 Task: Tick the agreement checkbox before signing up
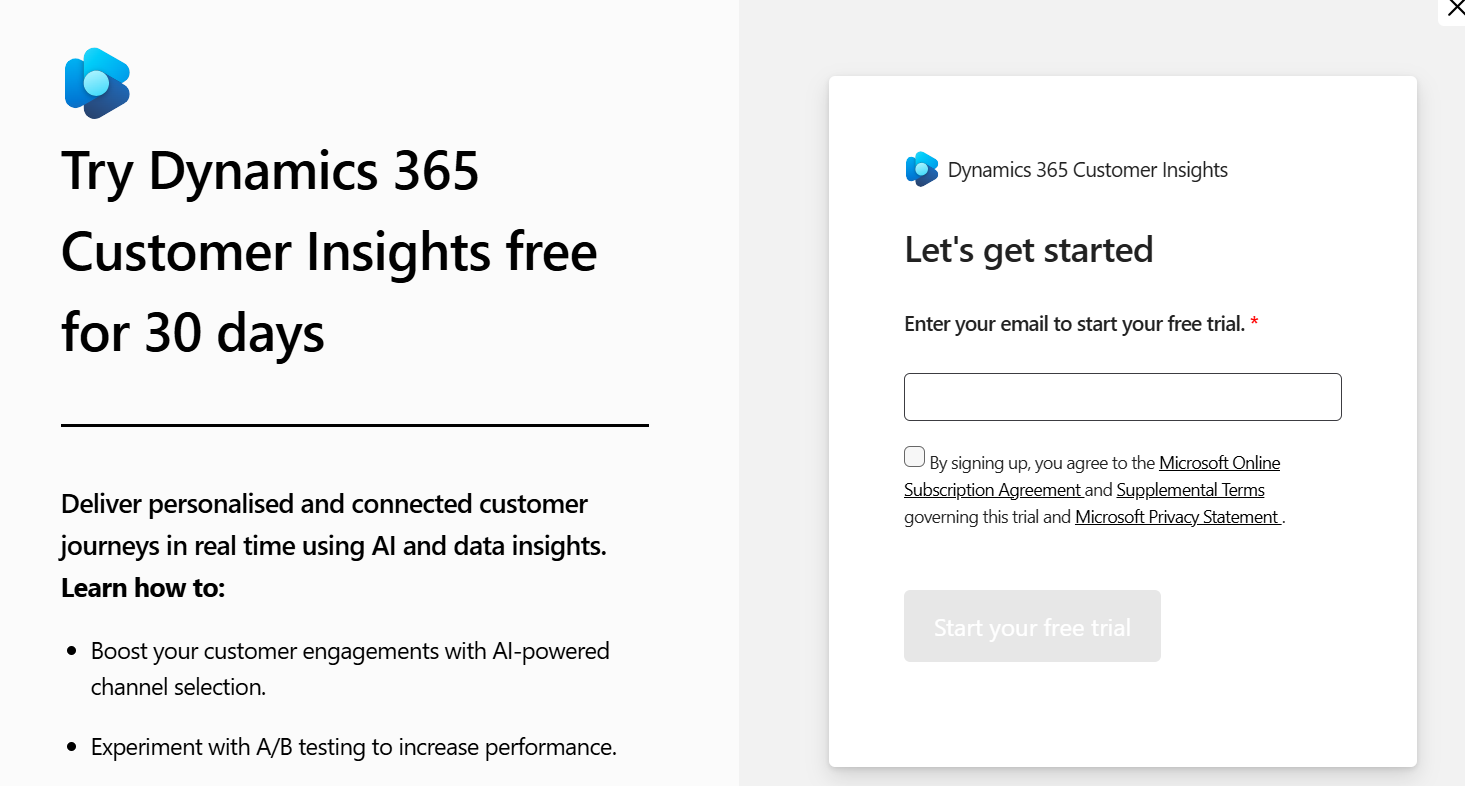coord(914,457)
